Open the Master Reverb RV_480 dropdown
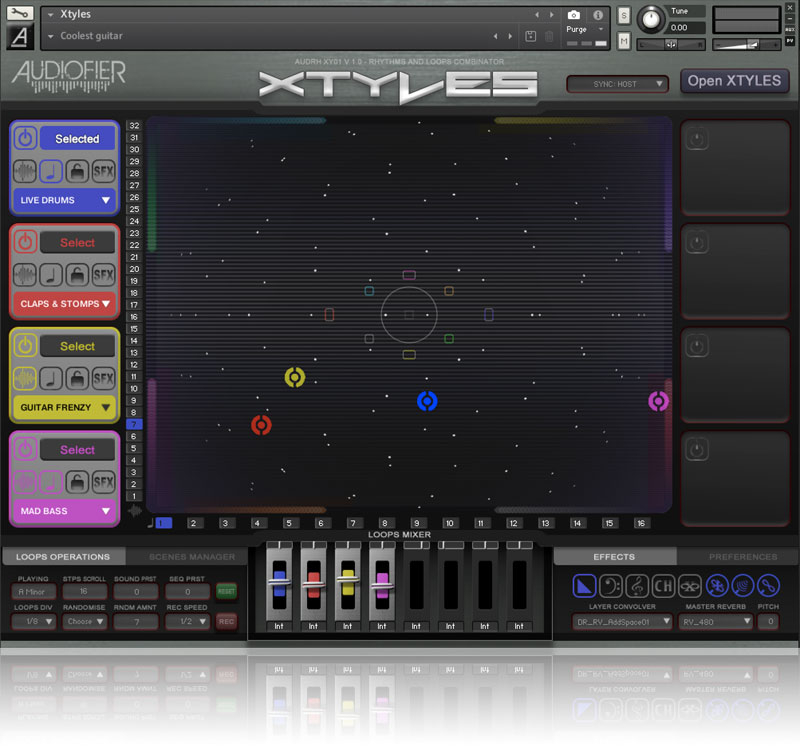 tap(716, 622)
